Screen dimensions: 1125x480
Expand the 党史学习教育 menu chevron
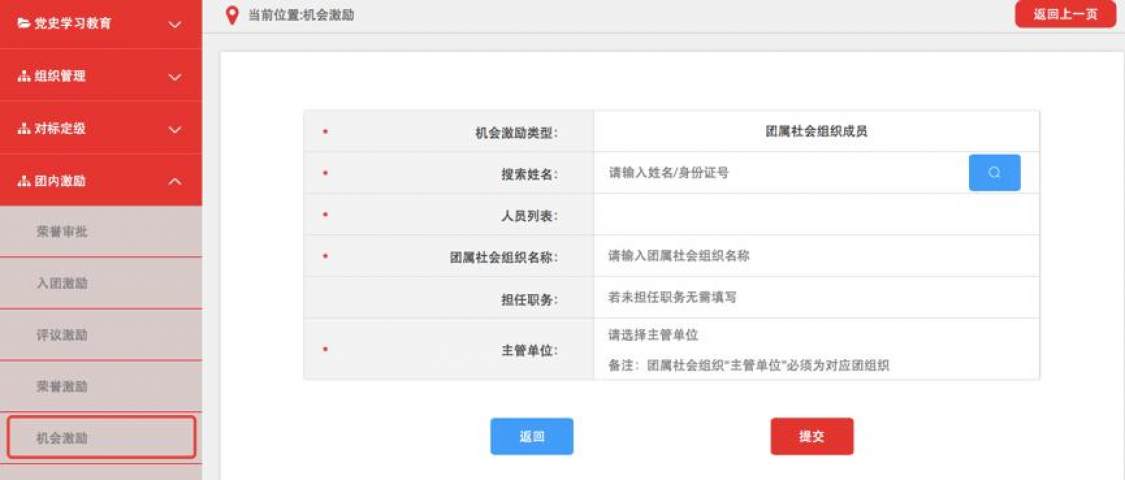(175, 24)
